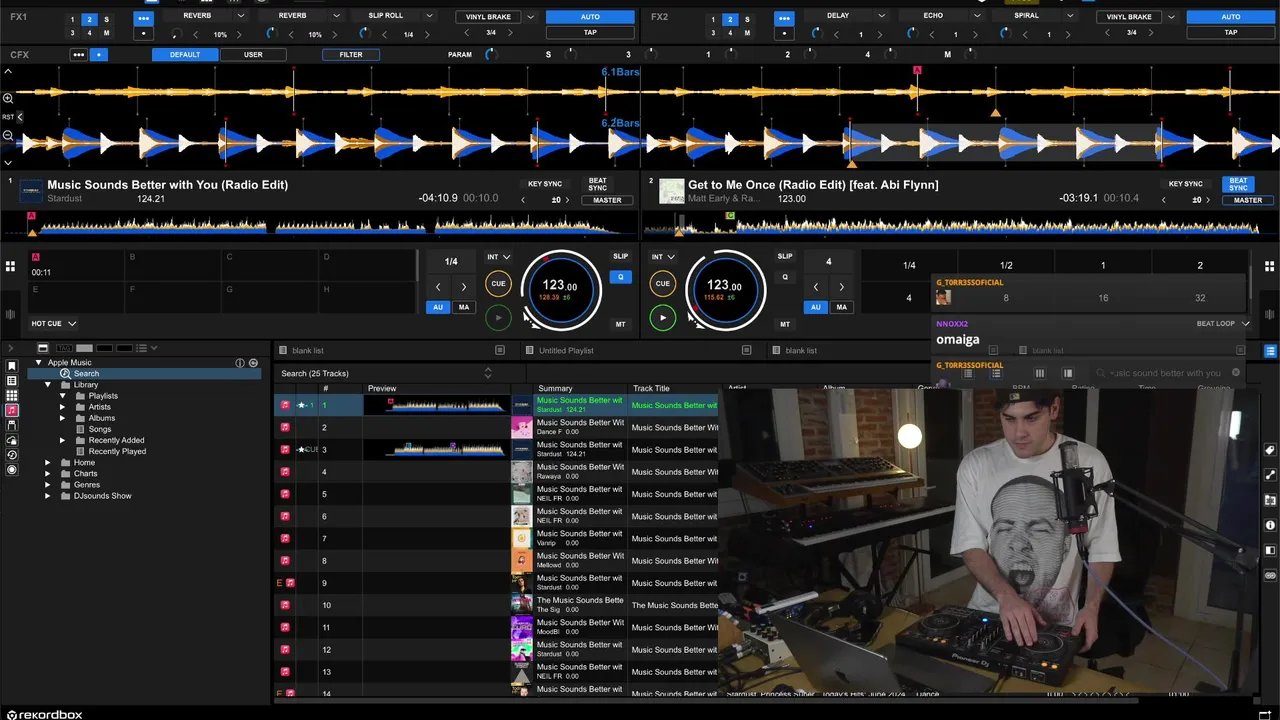Select the CFX DEFAULT tab
The image size is (1280, 720).
point(185,54)
